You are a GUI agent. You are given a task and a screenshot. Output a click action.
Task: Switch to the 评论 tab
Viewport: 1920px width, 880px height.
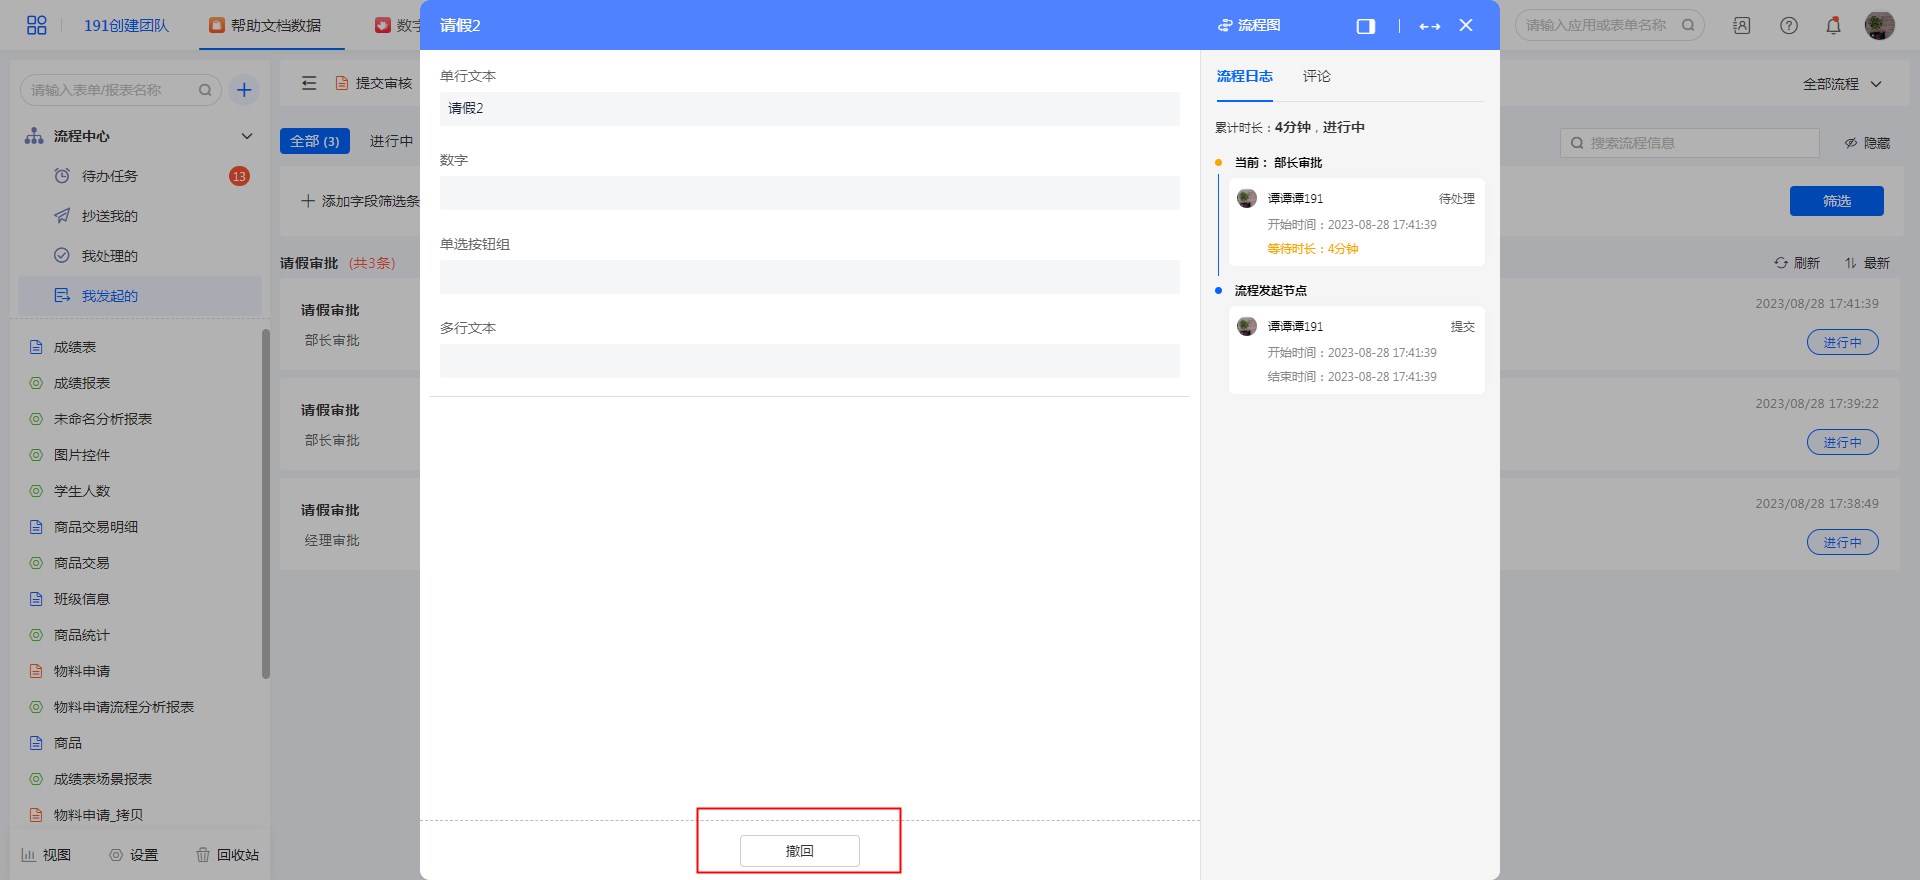click(1316, 76)
